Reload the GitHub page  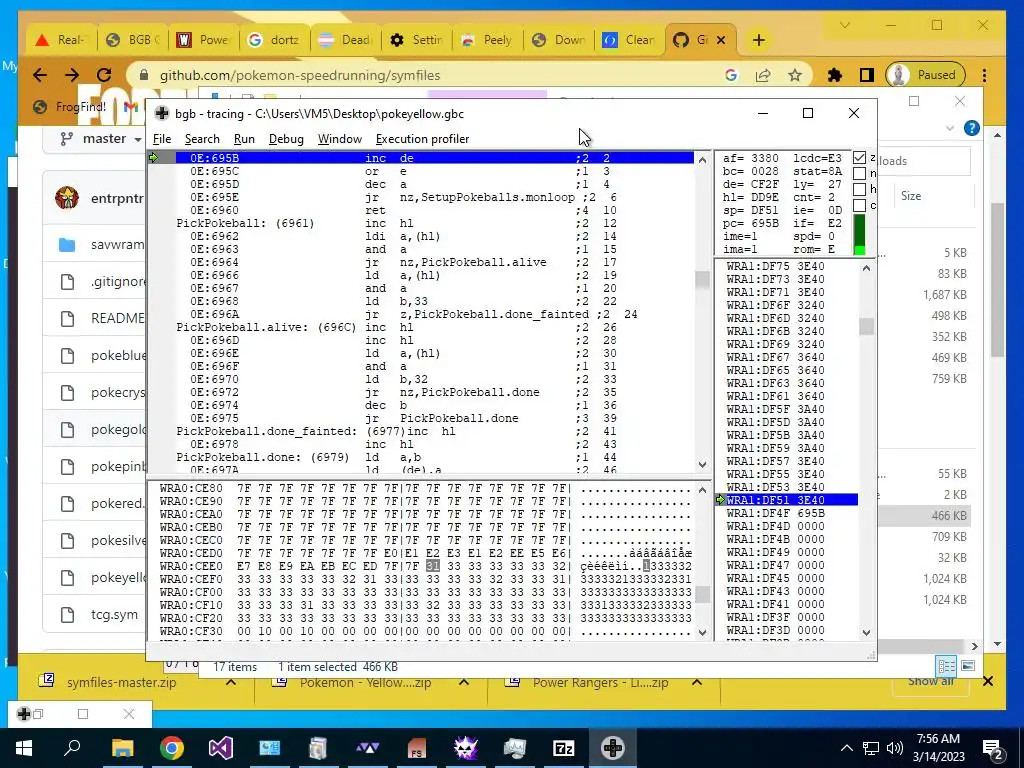point(104,75)
